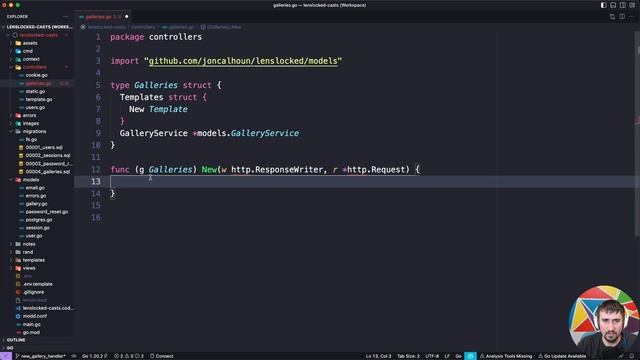Click unsaved dot on galleries.go tab
The height and width of the screenshot is (360, 640).
click(127, 17)
